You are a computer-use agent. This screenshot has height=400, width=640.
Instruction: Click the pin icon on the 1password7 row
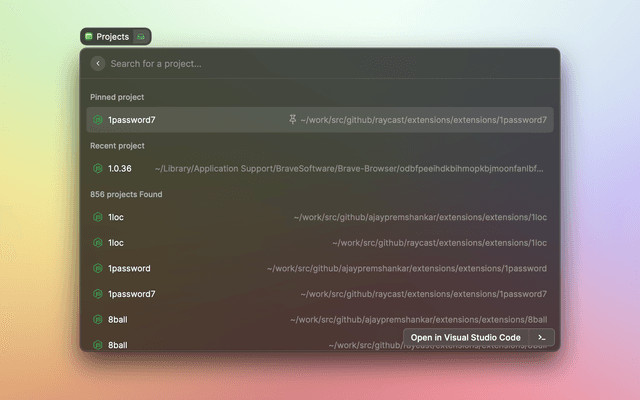(292, 120)
